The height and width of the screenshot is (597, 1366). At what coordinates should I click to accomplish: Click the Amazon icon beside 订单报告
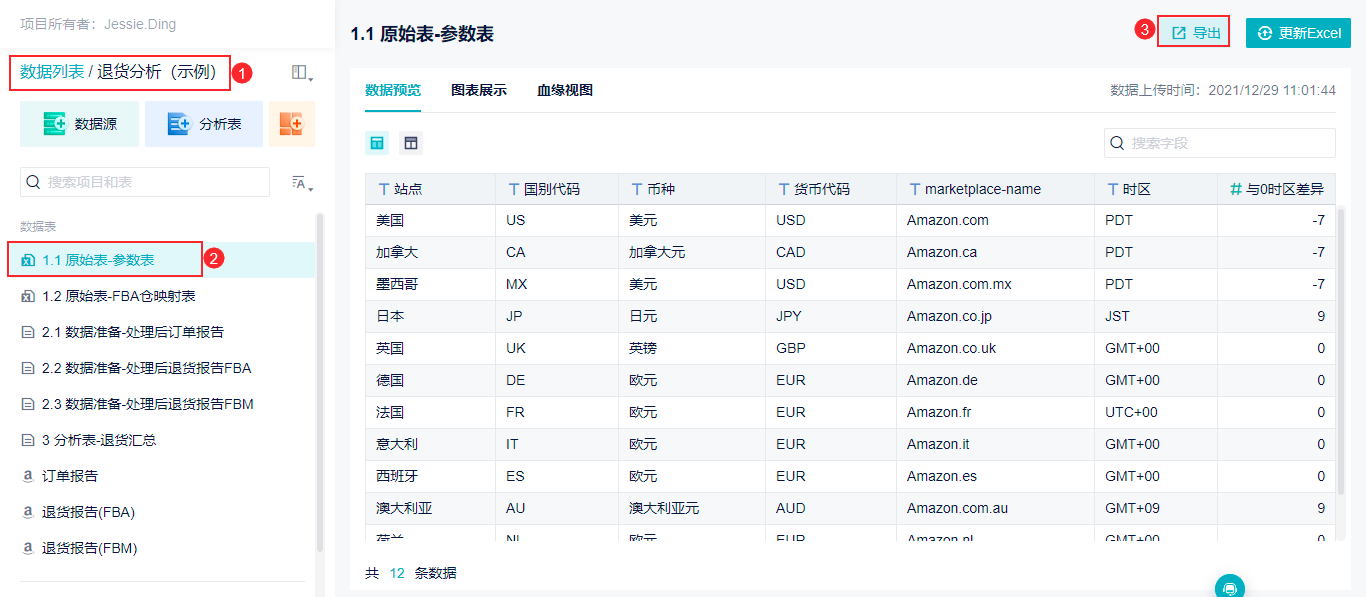point(28,476)
